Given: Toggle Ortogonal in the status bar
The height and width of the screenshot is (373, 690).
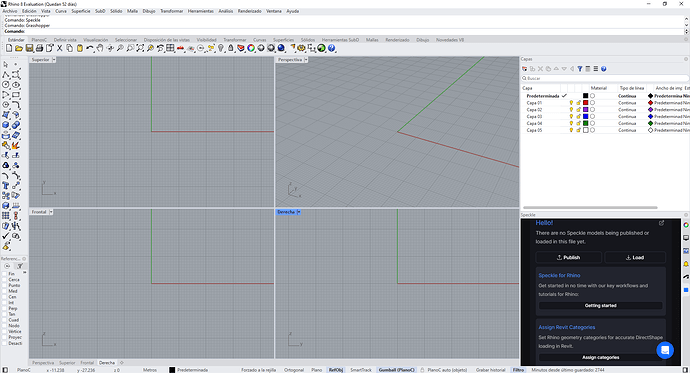Looking at the screenshot, I should coord(294,370).
